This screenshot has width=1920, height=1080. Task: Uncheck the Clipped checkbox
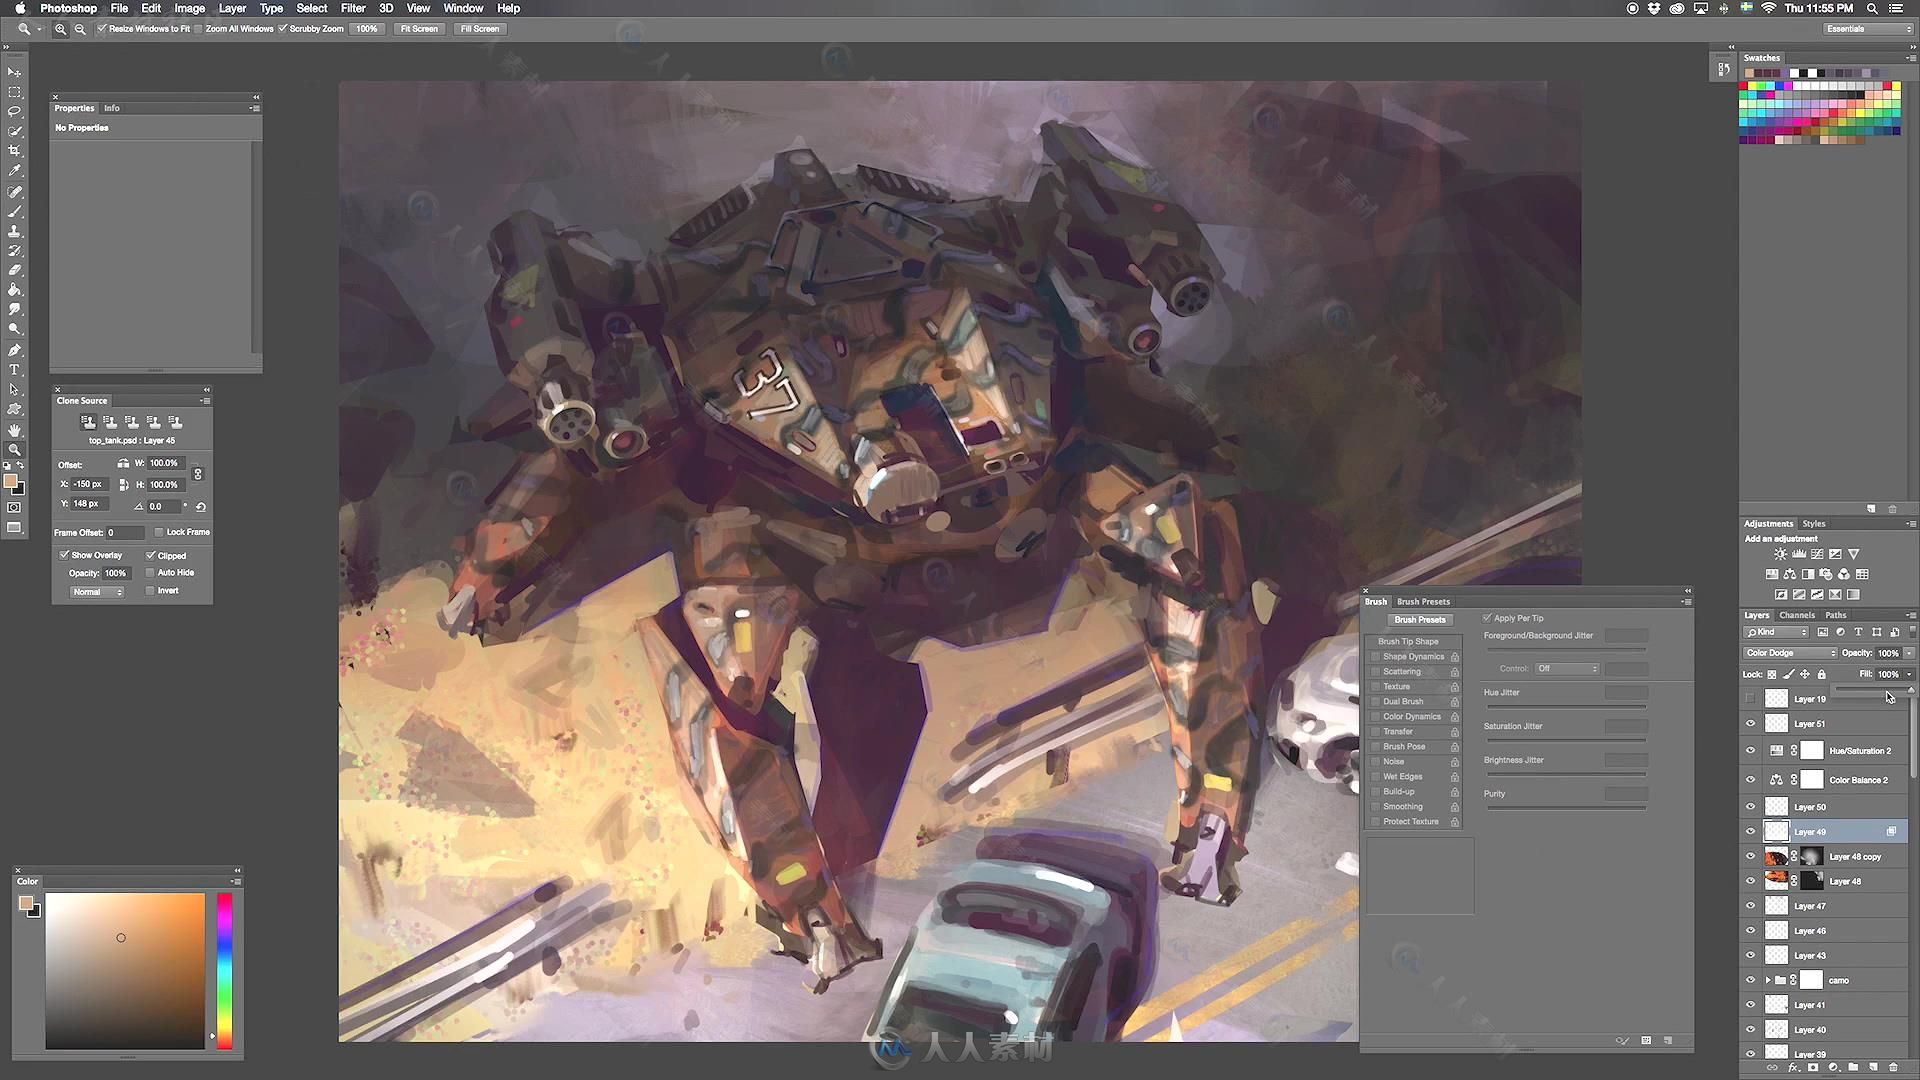[150, 555]
